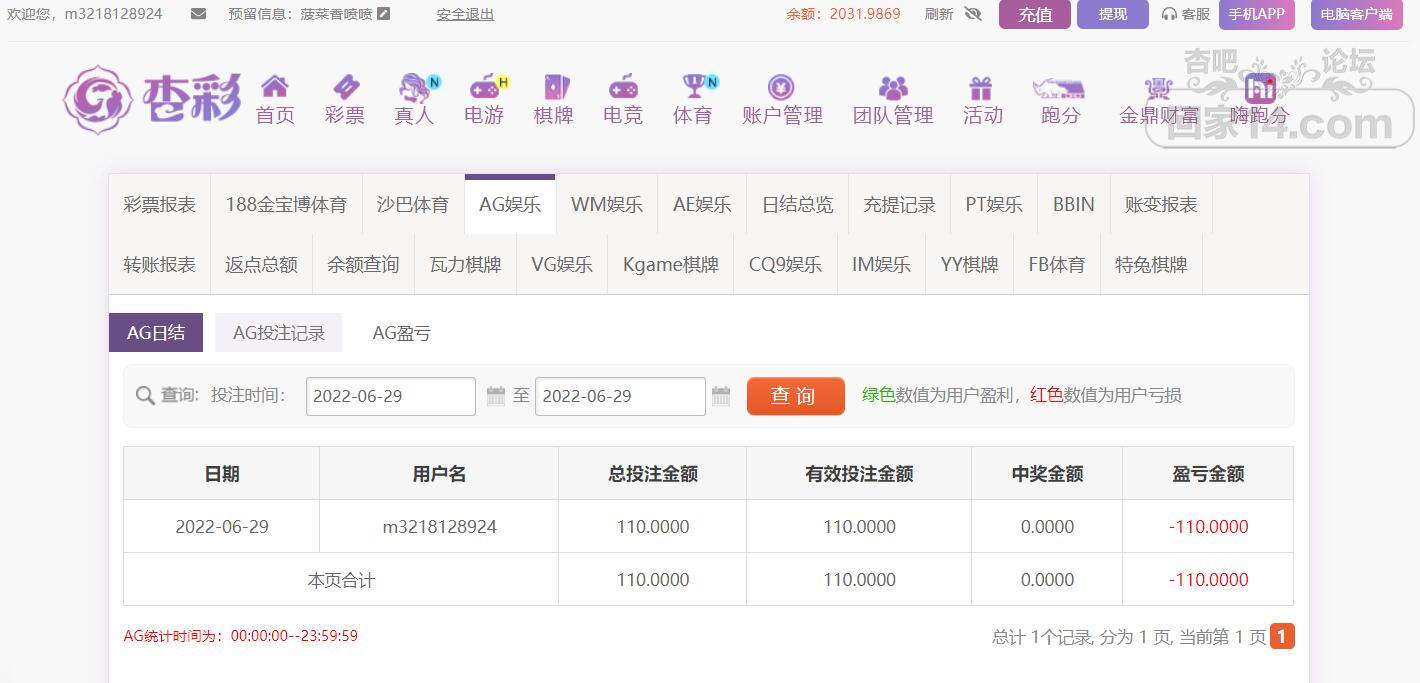
Task: Switch to the IM娱乐 tab
Action: pyautogui.click(x=881, y=265)
